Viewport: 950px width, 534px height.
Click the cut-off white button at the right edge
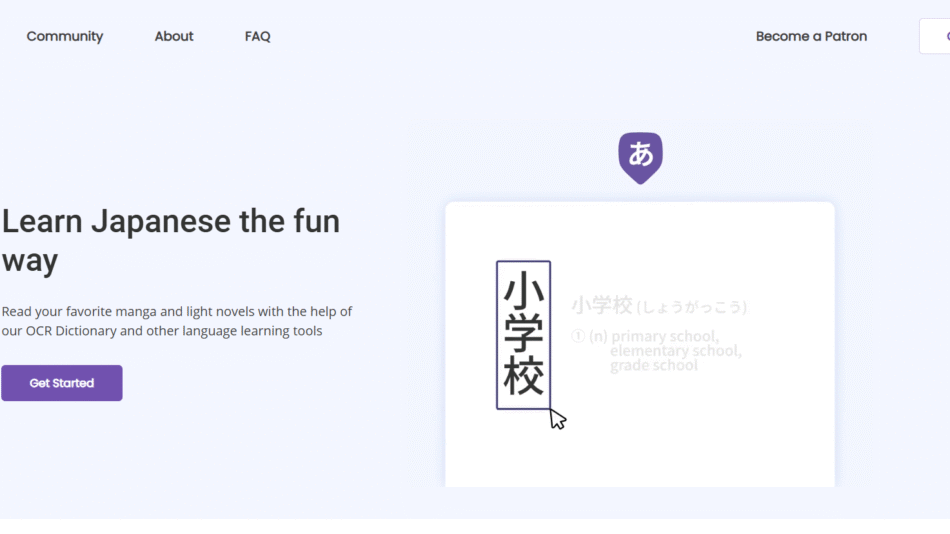pyautogui.click(x=935, y=36)
